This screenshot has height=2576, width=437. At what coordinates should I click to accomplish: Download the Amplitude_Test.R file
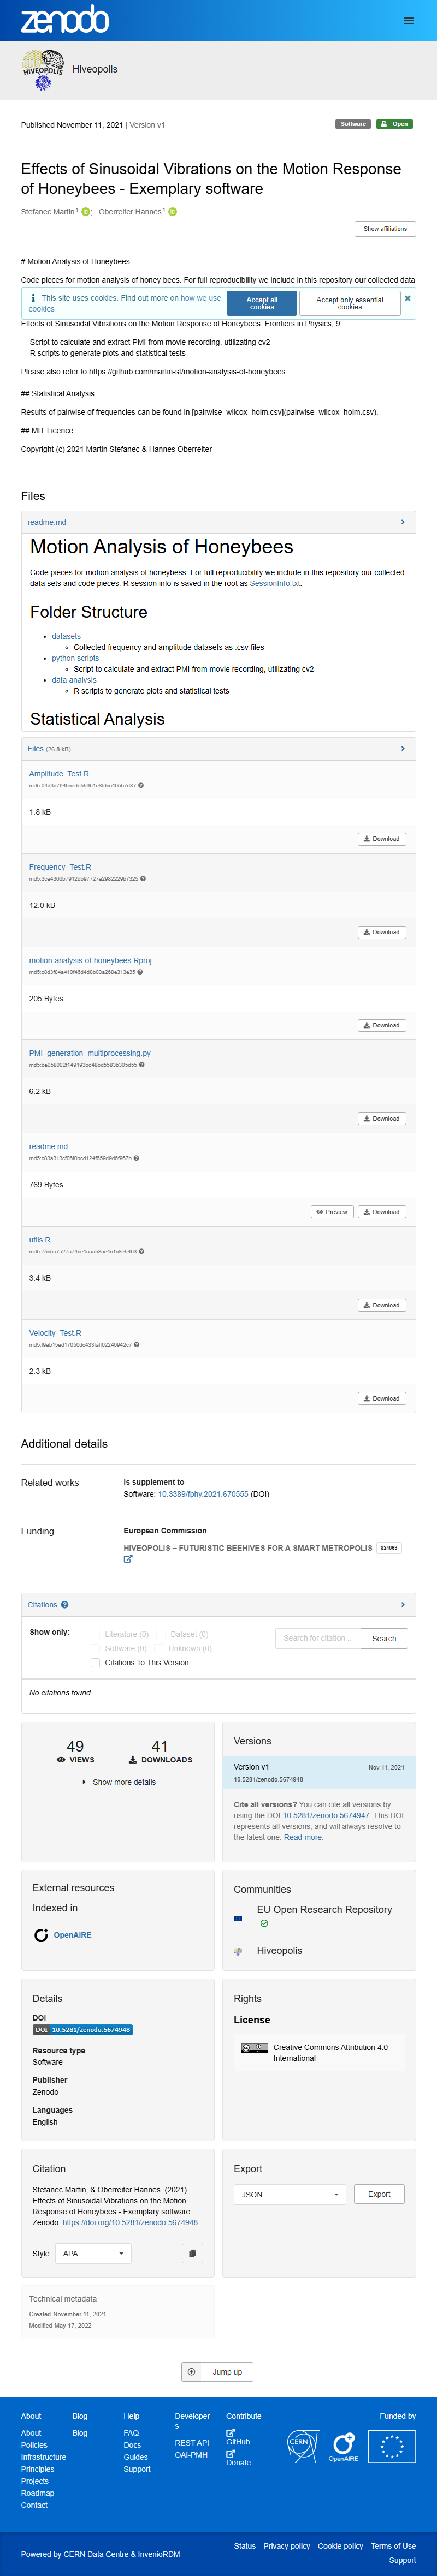(382, 839)
